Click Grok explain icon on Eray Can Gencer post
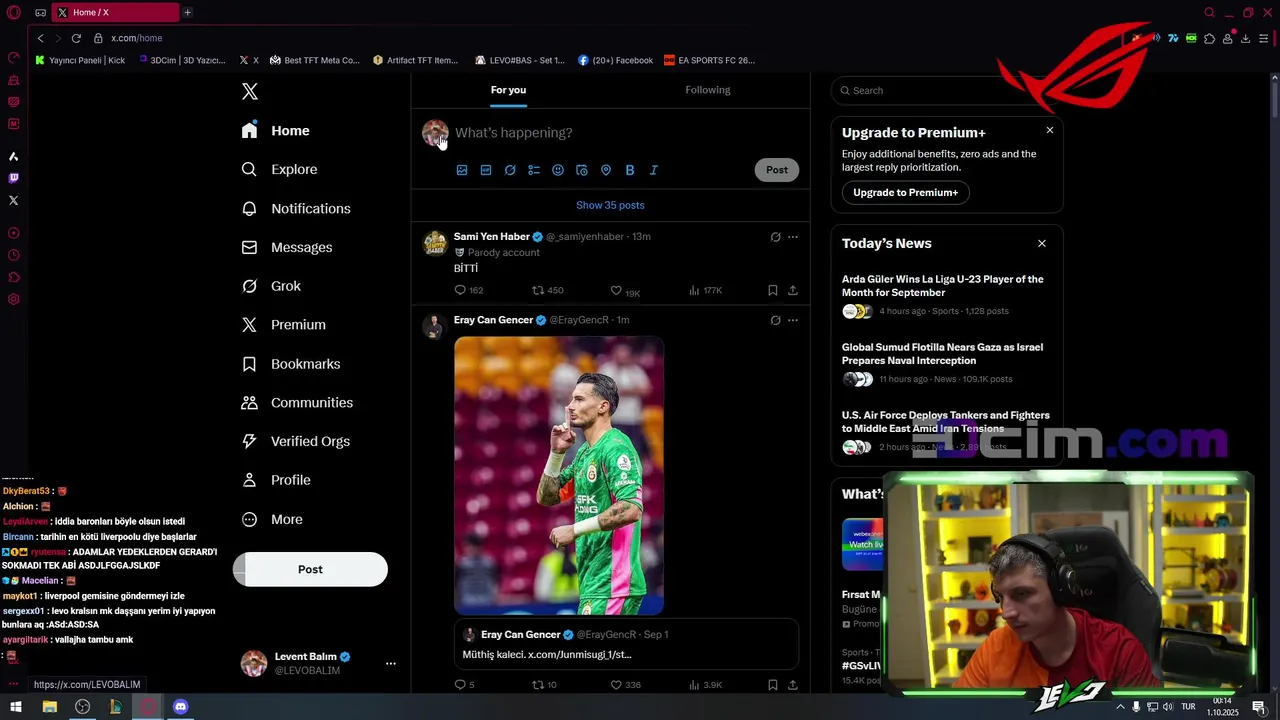 click(775, 320)
